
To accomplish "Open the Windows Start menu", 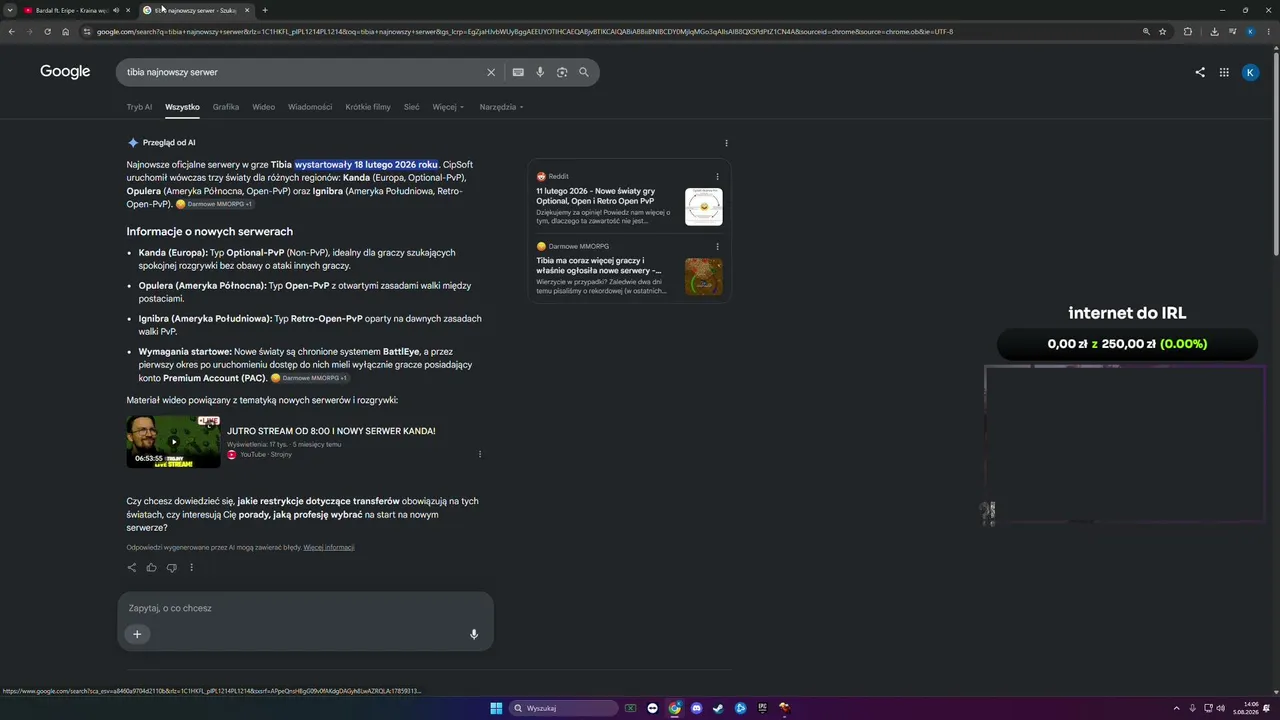I will point(496,708).
